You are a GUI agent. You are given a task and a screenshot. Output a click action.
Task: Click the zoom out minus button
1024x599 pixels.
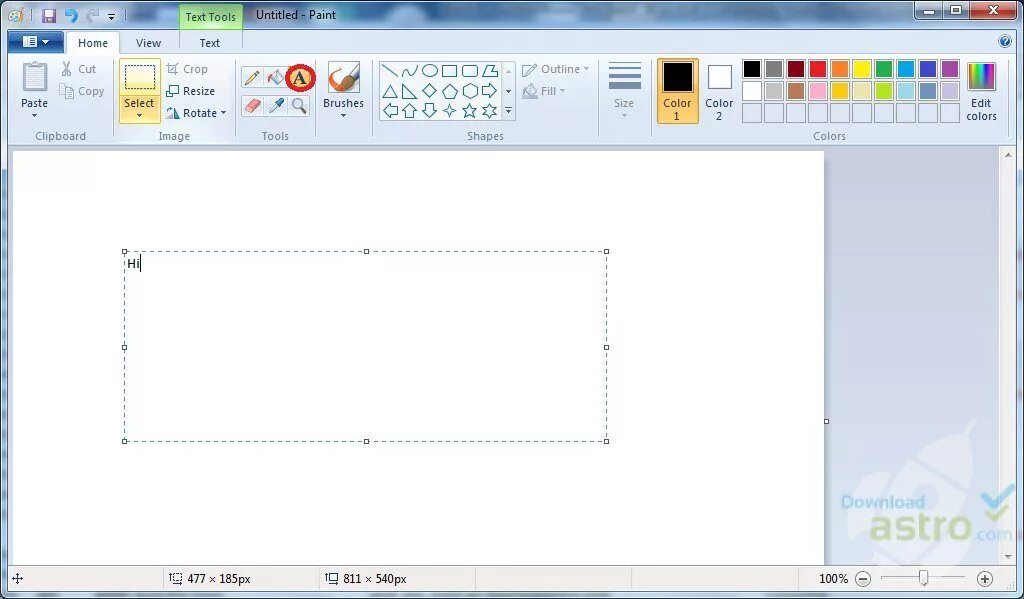pyautogui.click(x=863, y=579)
